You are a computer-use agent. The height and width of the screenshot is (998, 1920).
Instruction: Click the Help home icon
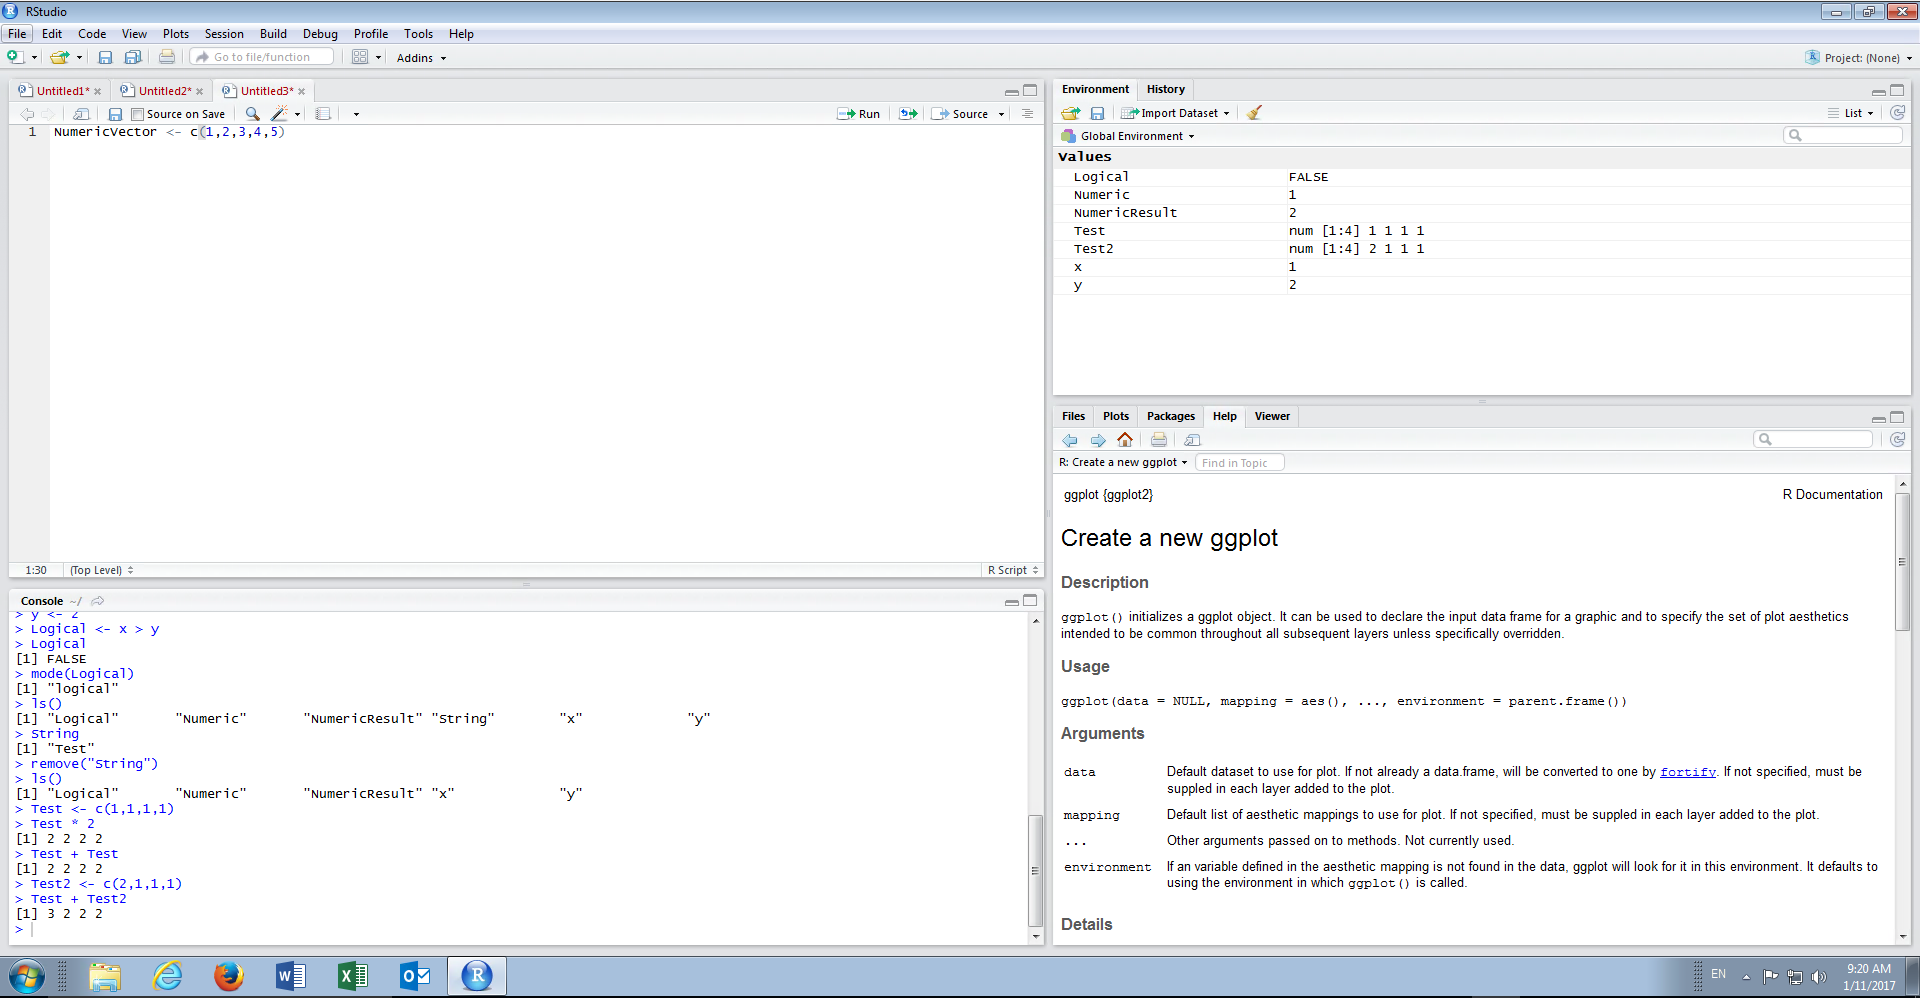pyautogui.click(x=1125, y=440)
